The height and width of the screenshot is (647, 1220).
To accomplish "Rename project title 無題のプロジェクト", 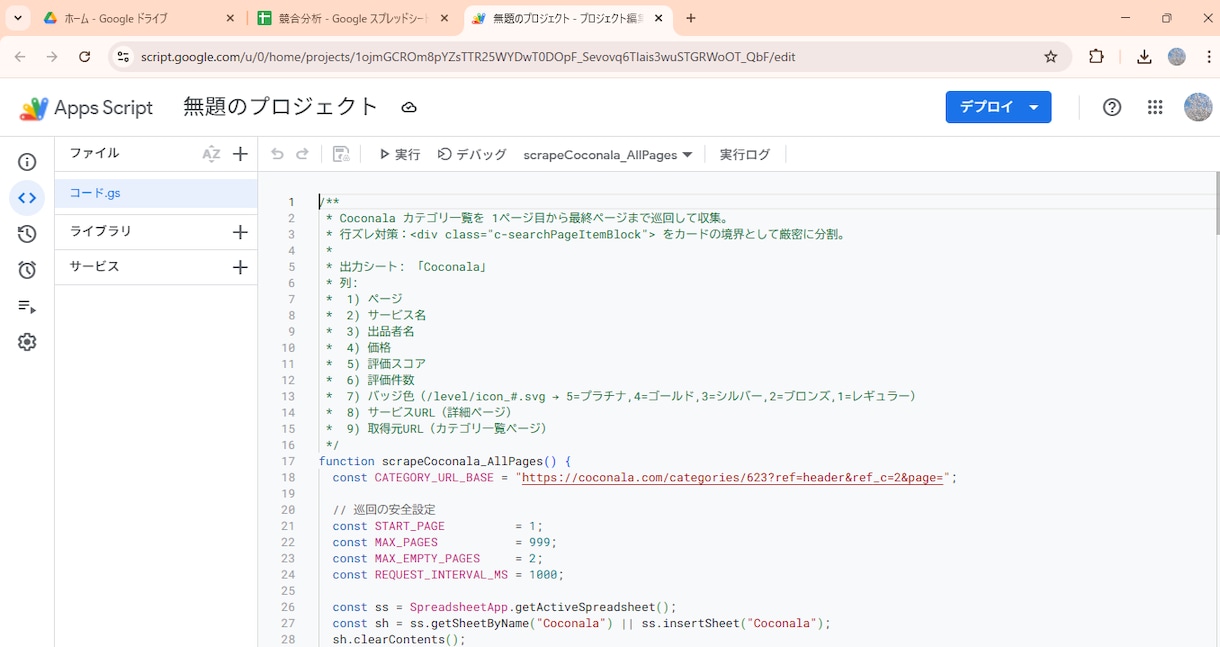I will click(281, 107).
